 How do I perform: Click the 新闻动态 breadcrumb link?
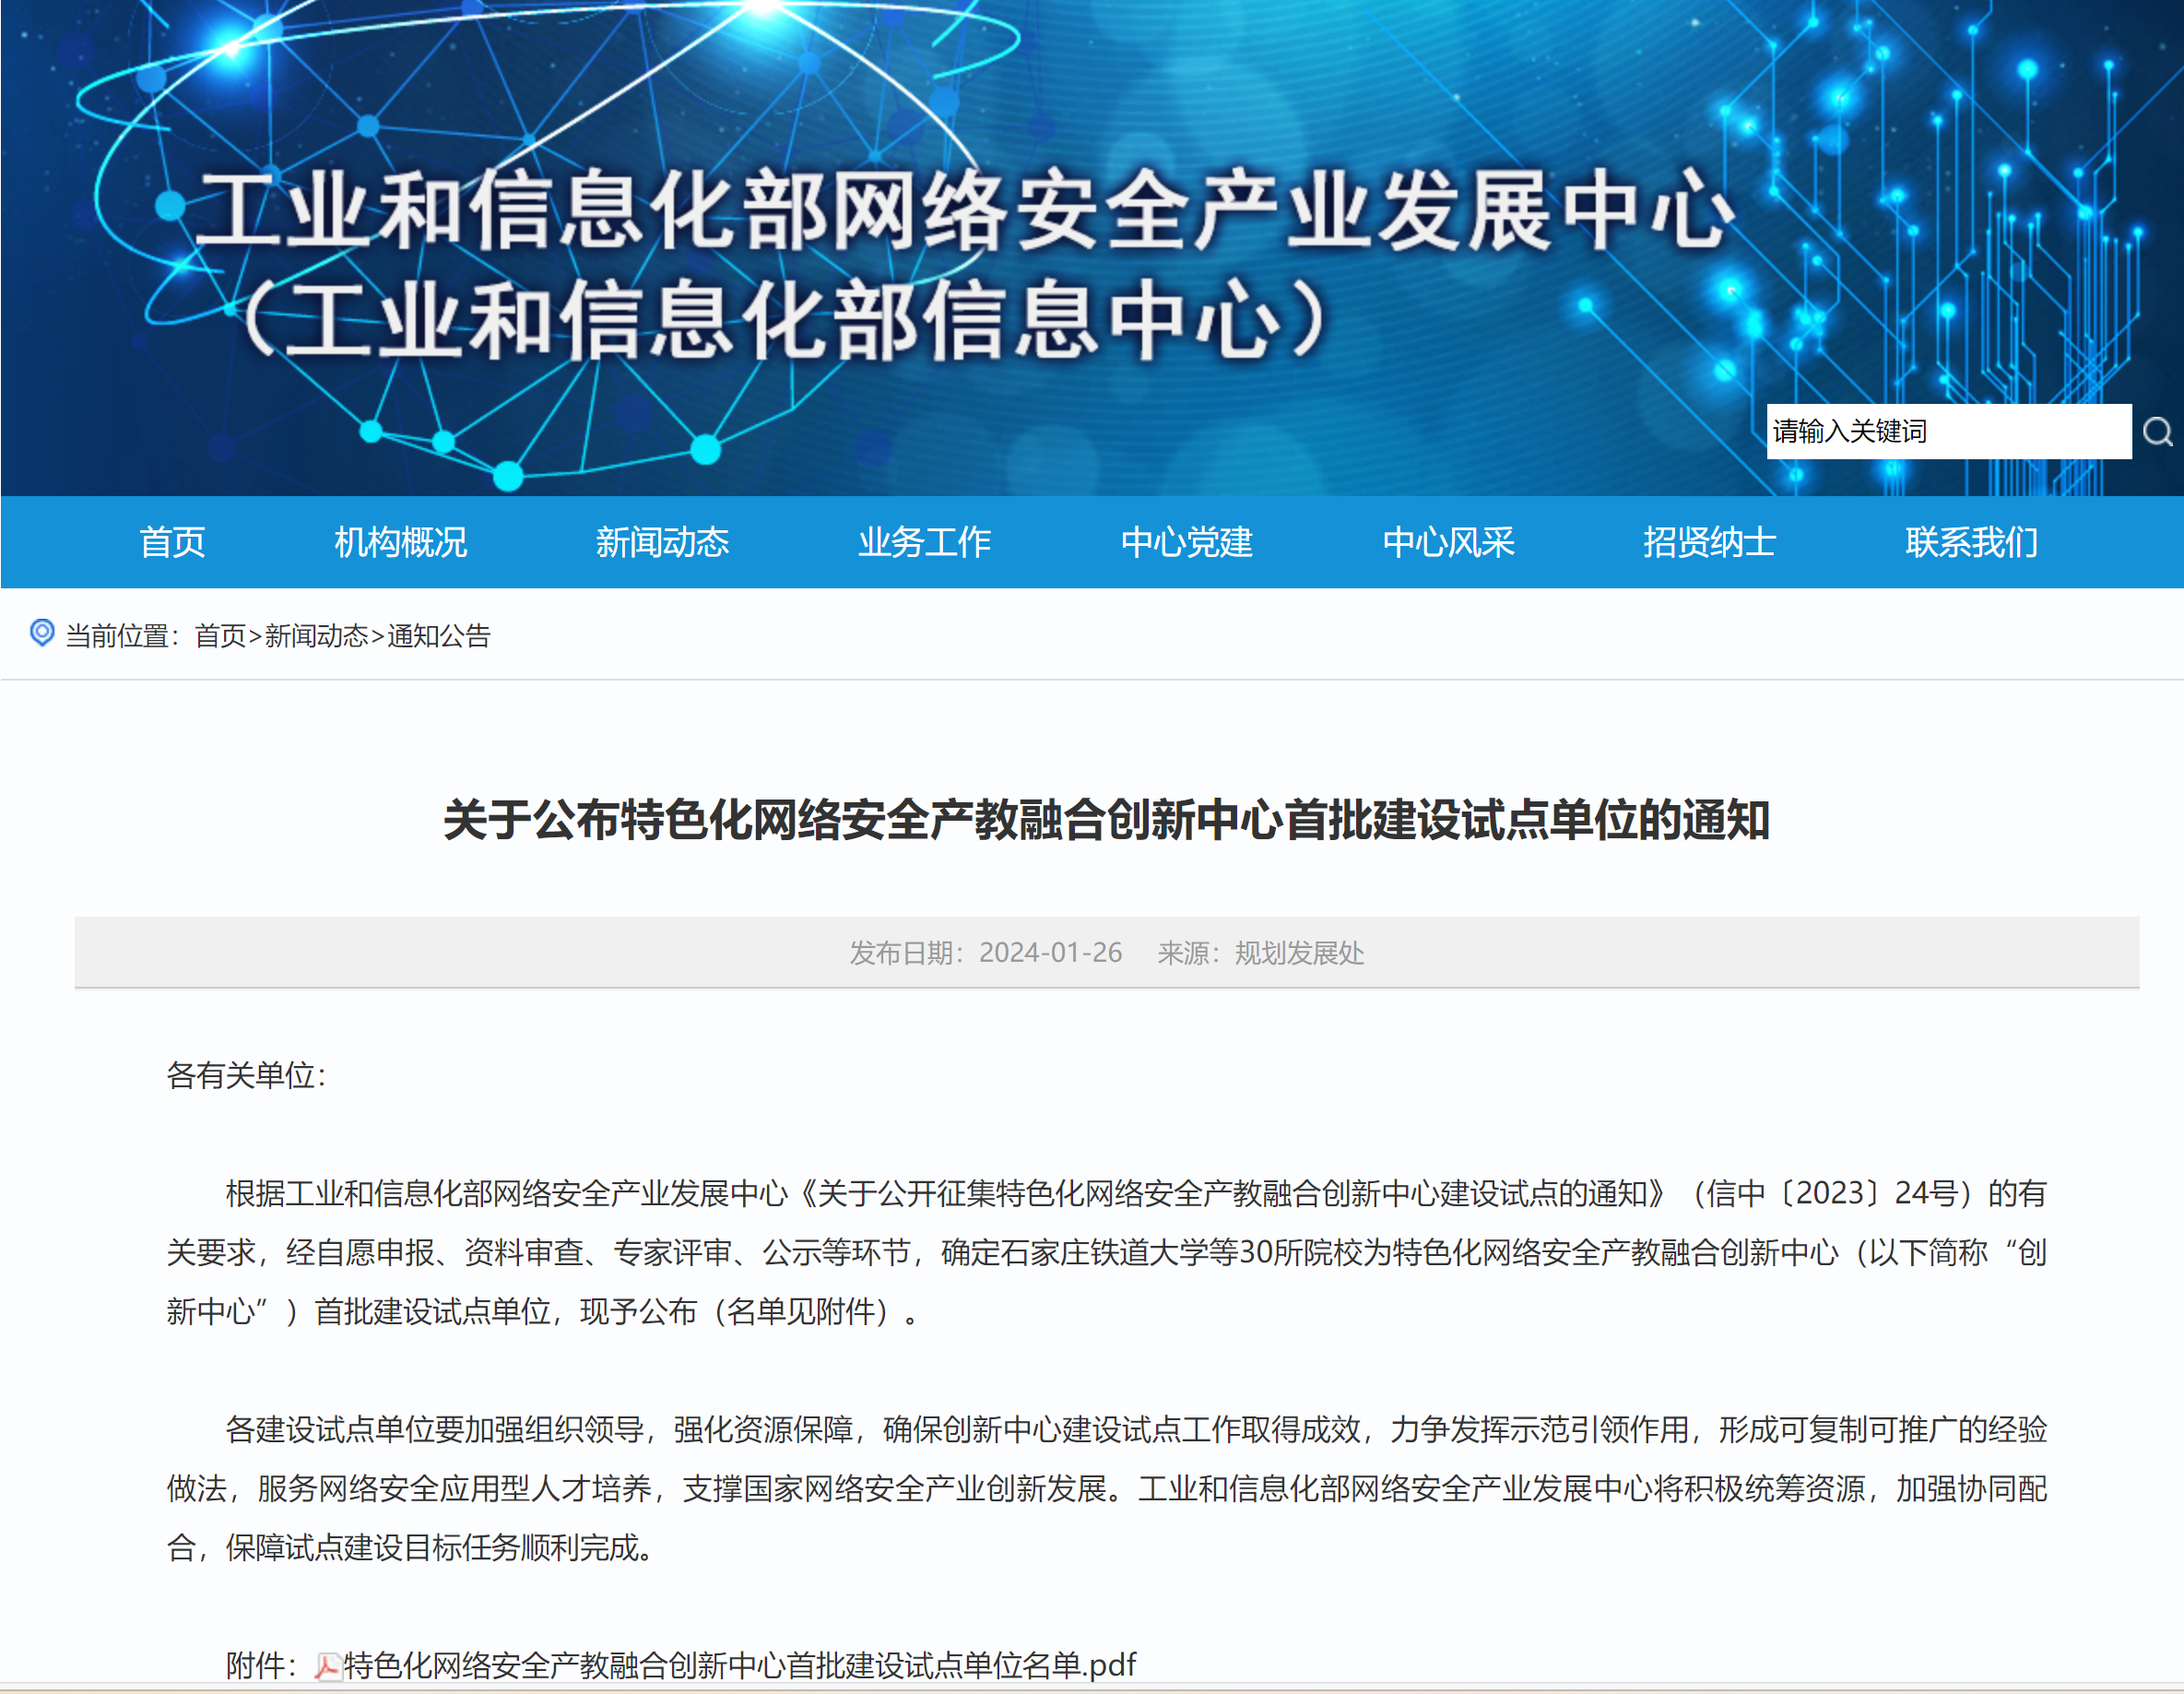tap(316, 636)
